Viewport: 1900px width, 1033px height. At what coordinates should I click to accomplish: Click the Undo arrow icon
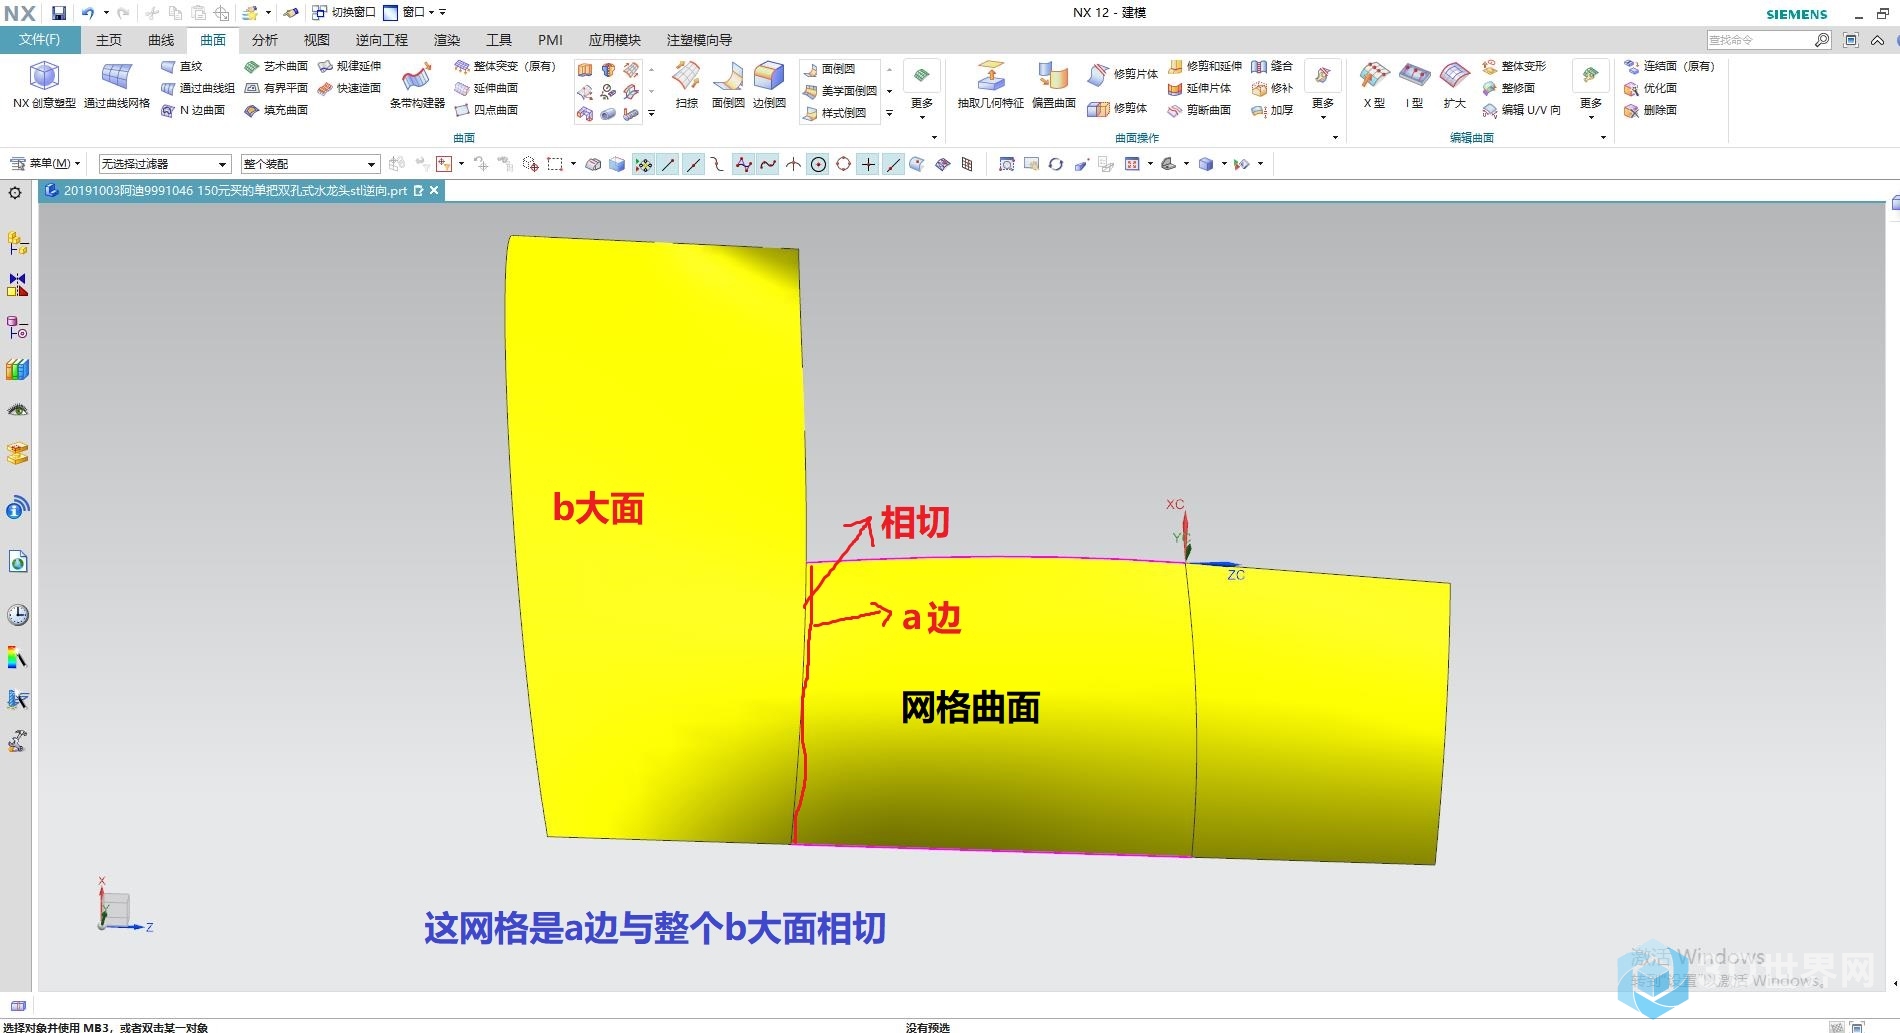tap(88, 13)
